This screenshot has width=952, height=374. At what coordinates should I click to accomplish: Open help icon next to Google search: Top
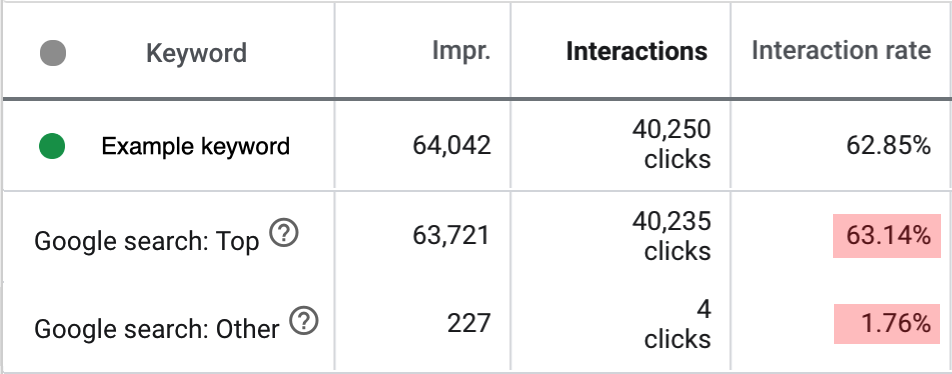pyautogui.click(x=284, y=233)
